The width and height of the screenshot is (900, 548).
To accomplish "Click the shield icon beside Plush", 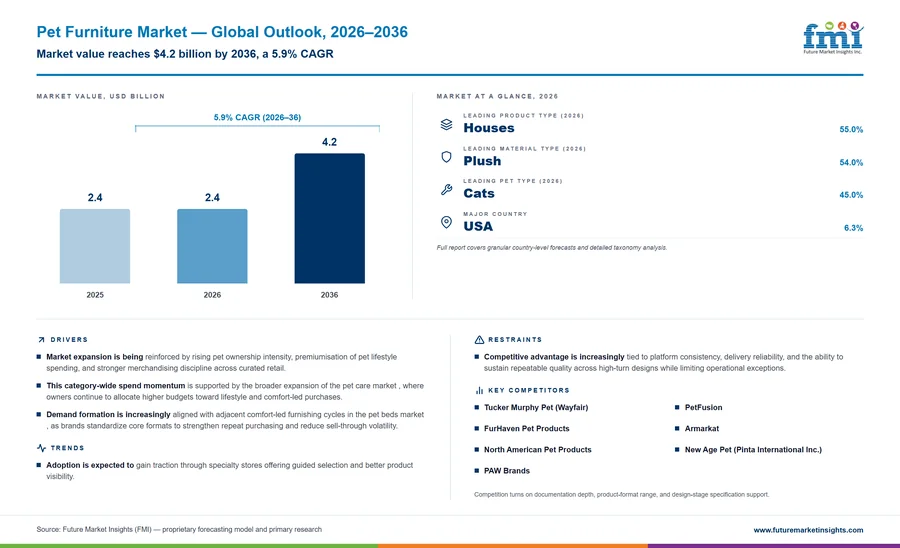I will point(447,157).
